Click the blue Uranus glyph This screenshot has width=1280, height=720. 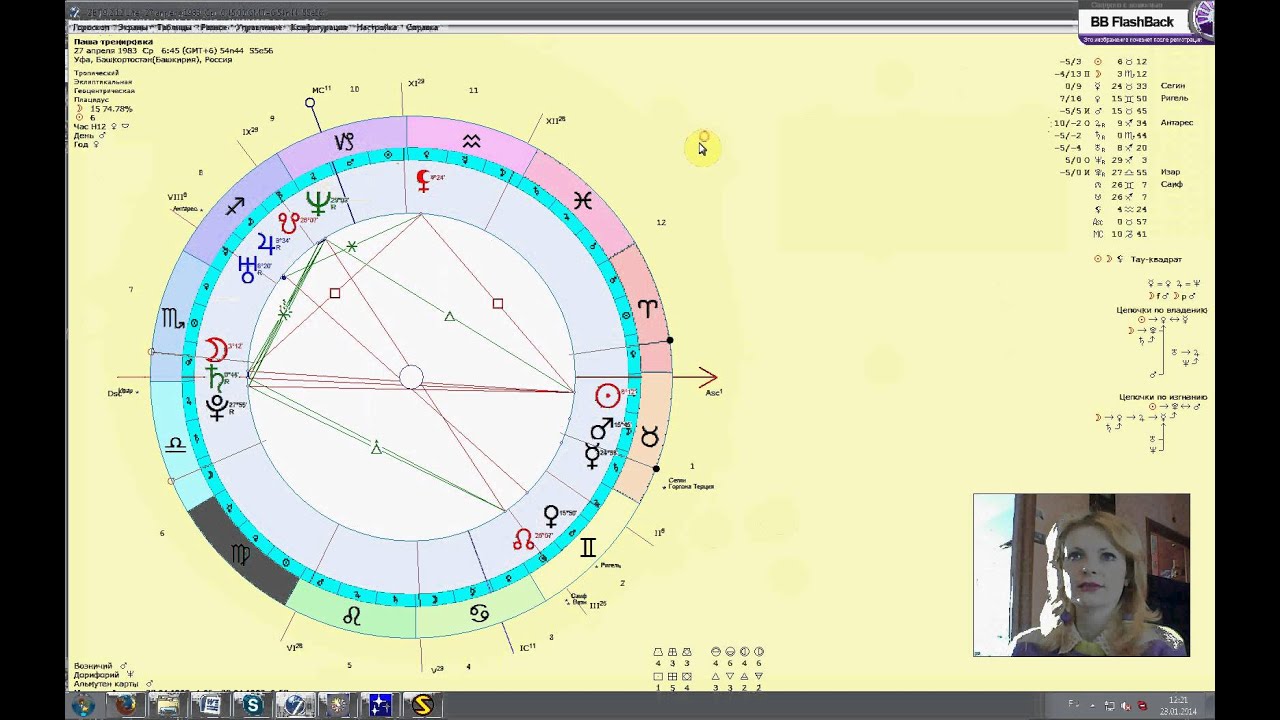click(x=247, y=269)
